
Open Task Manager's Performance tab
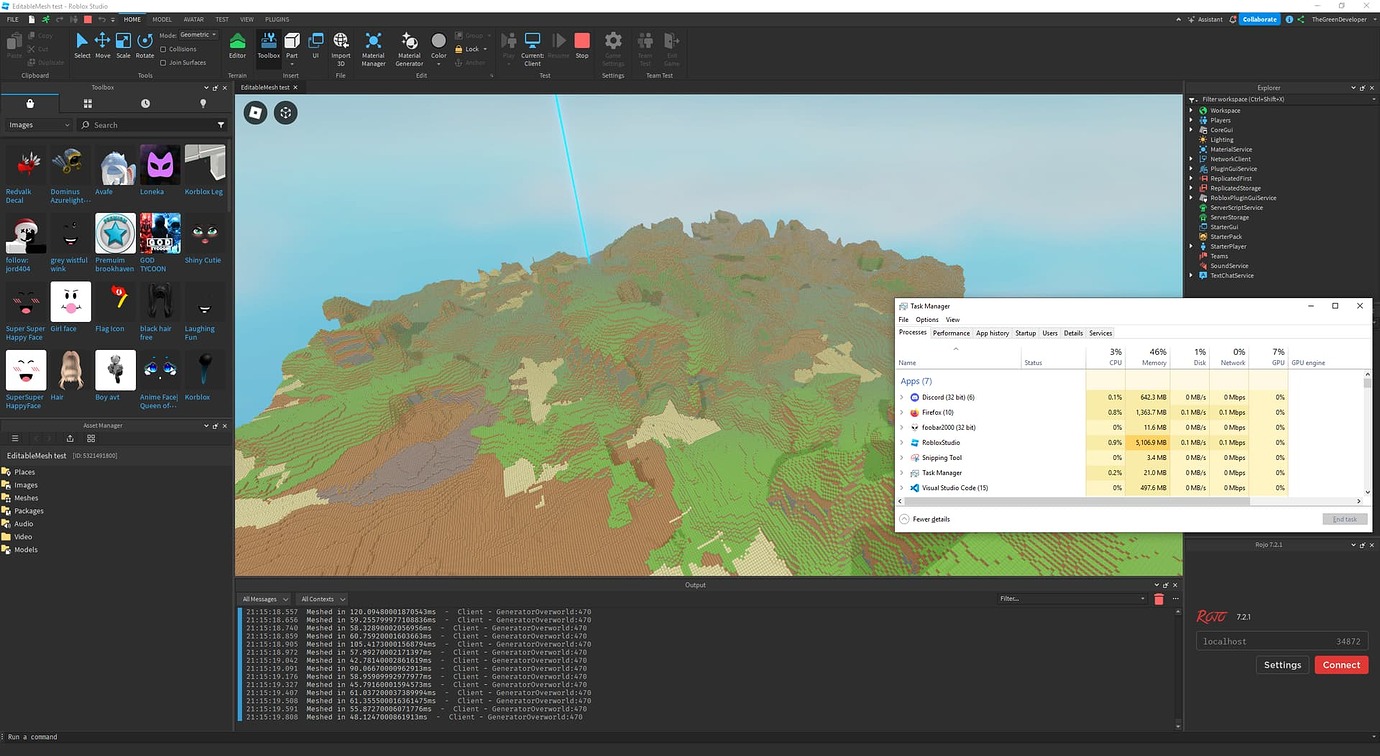[951, 332]
